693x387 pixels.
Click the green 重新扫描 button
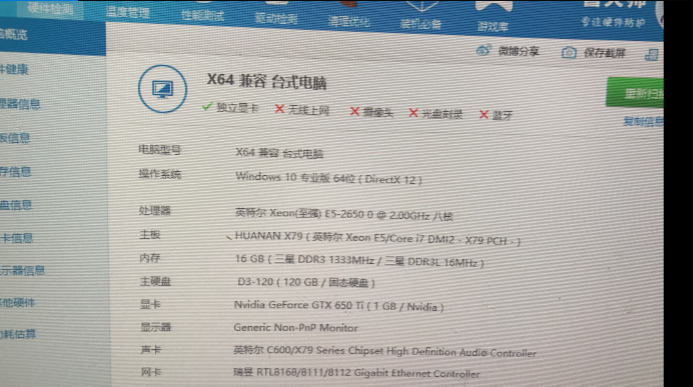[635, 93]
